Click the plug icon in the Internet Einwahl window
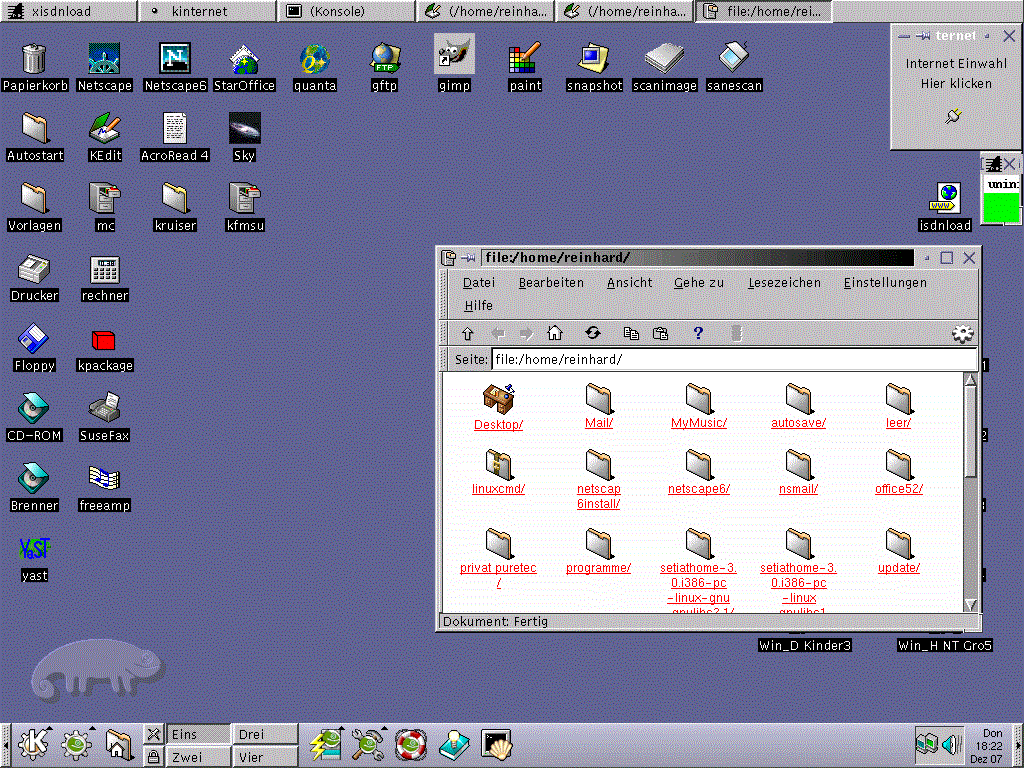This screenshot has height=768, width=1024. (x=953, y=116)
